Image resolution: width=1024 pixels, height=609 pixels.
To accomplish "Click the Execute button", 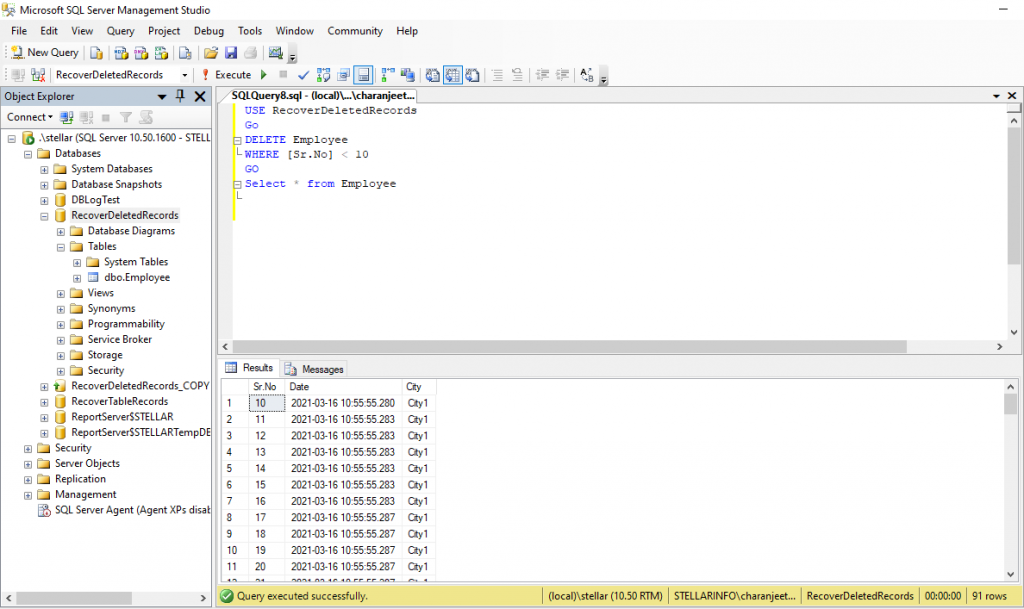I will pyautogui.click(x=226, y=75).
